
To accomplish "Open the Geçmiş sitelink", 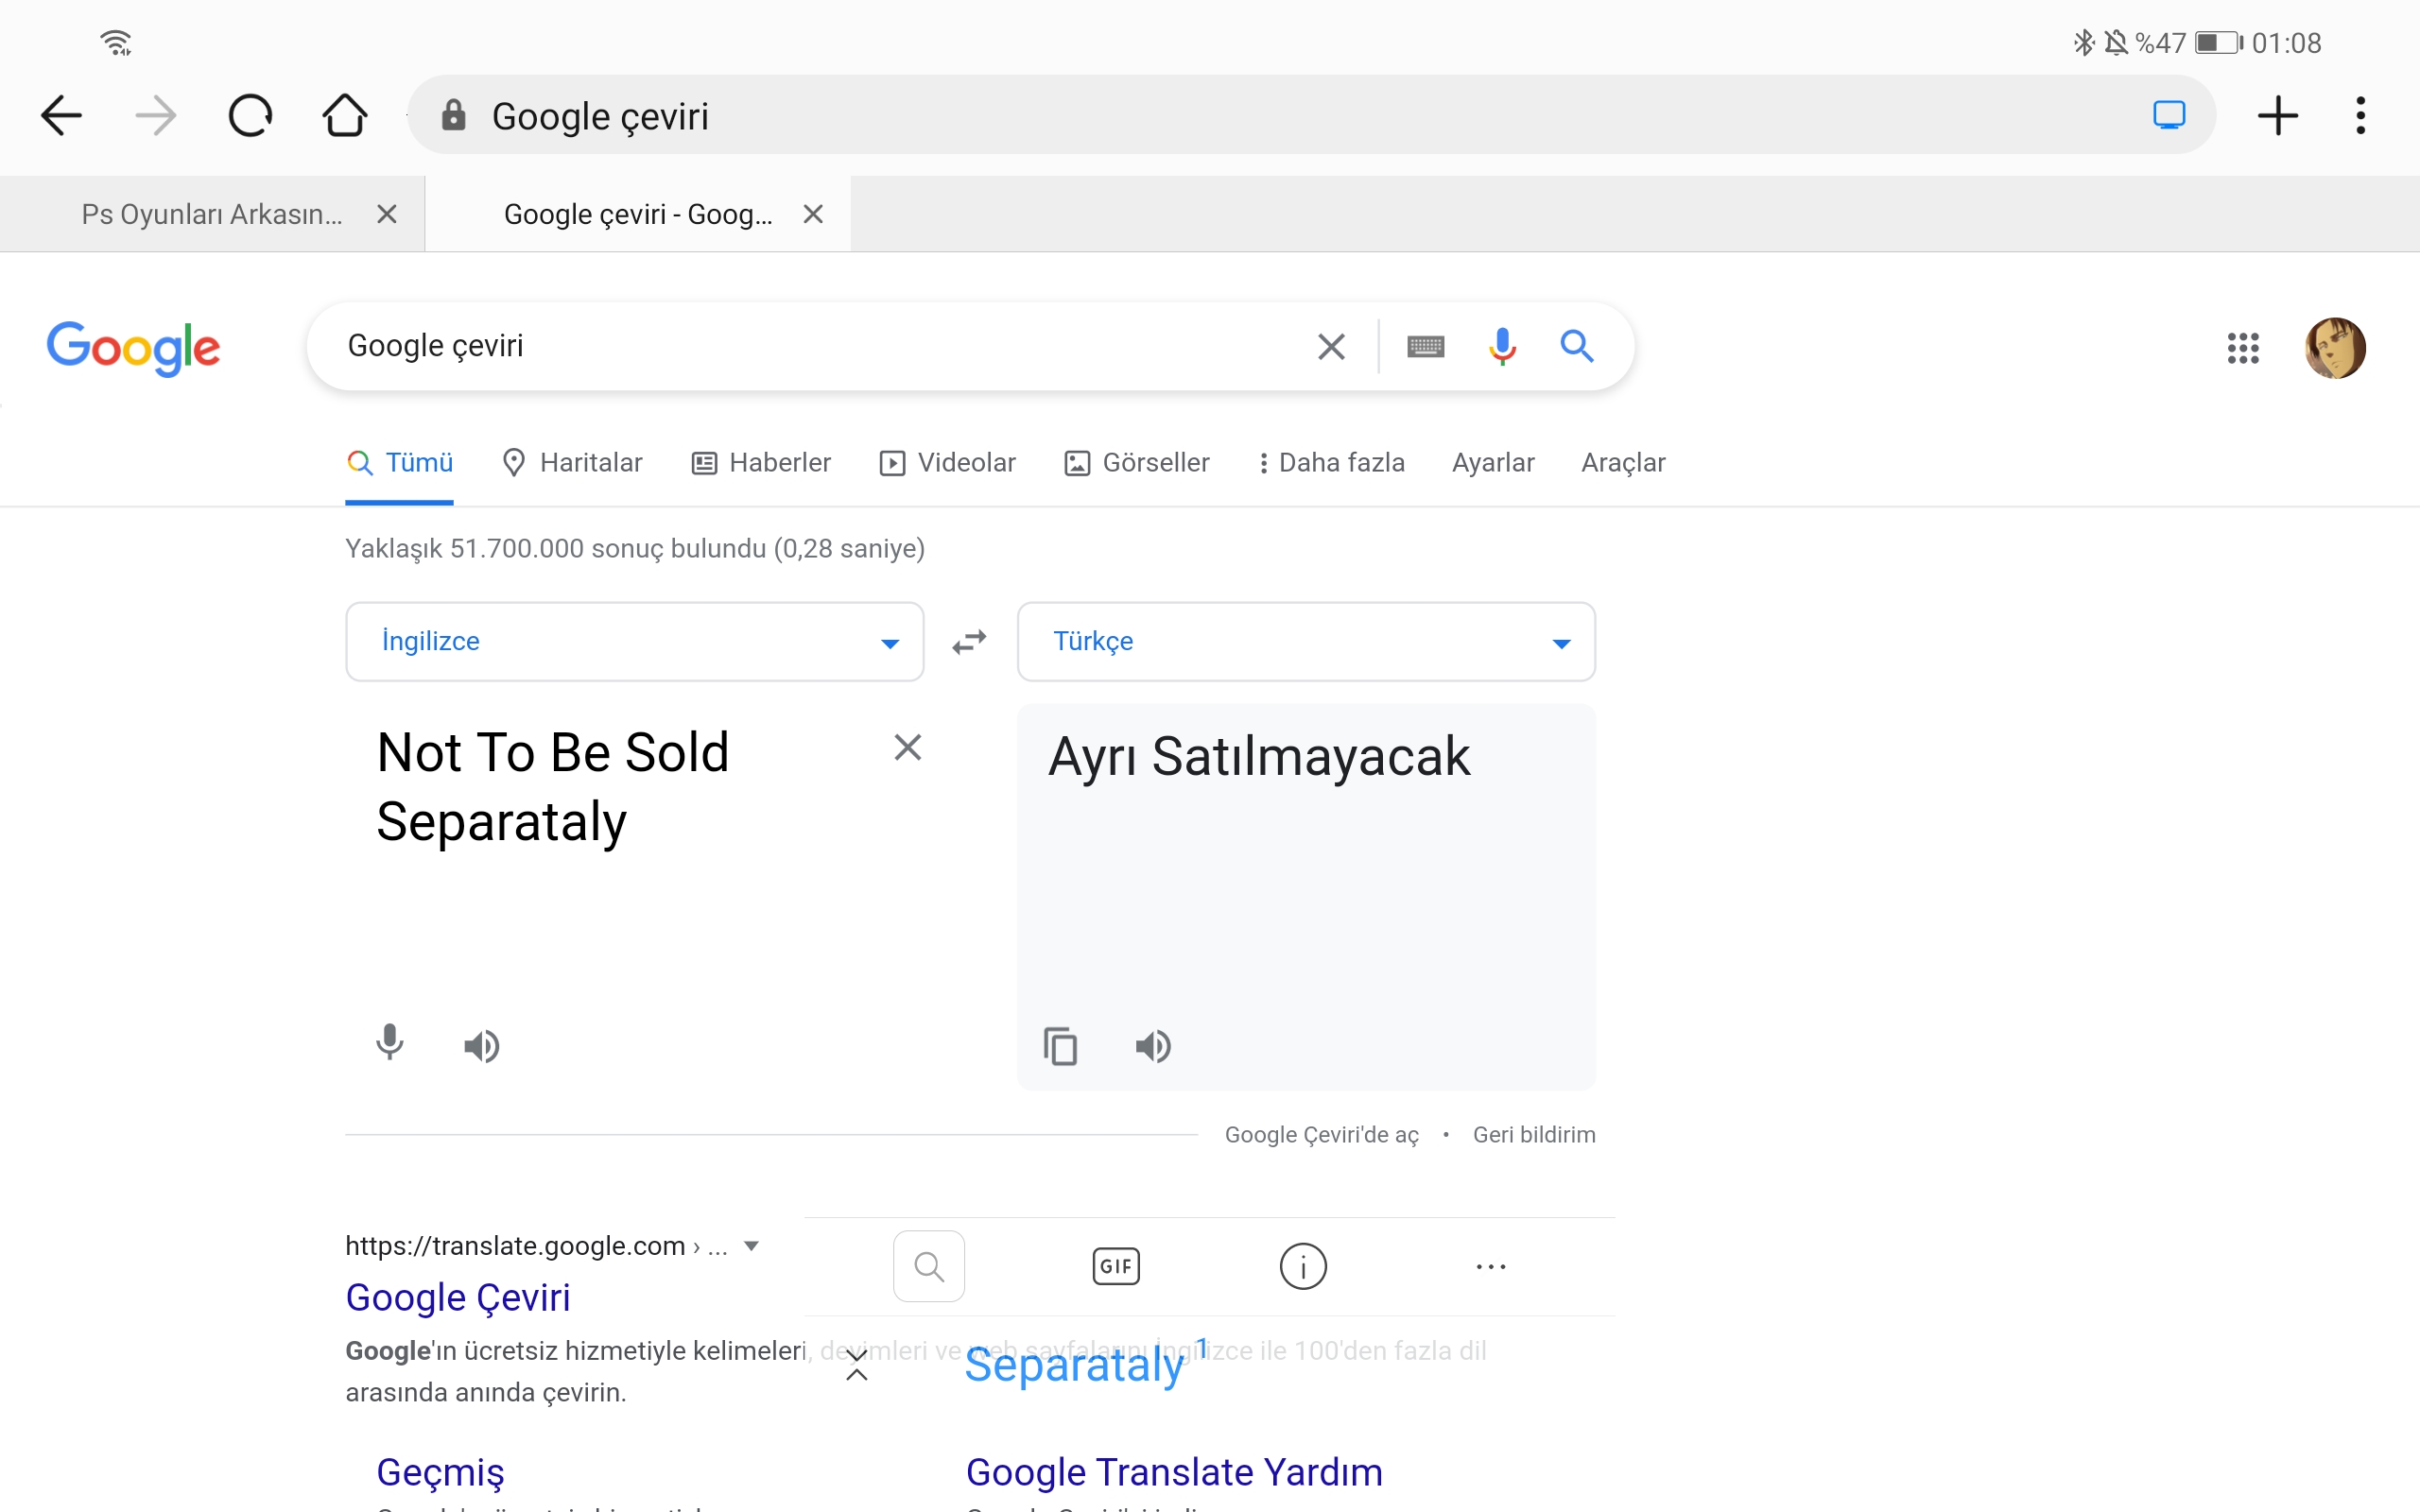I will point(441,1472).
